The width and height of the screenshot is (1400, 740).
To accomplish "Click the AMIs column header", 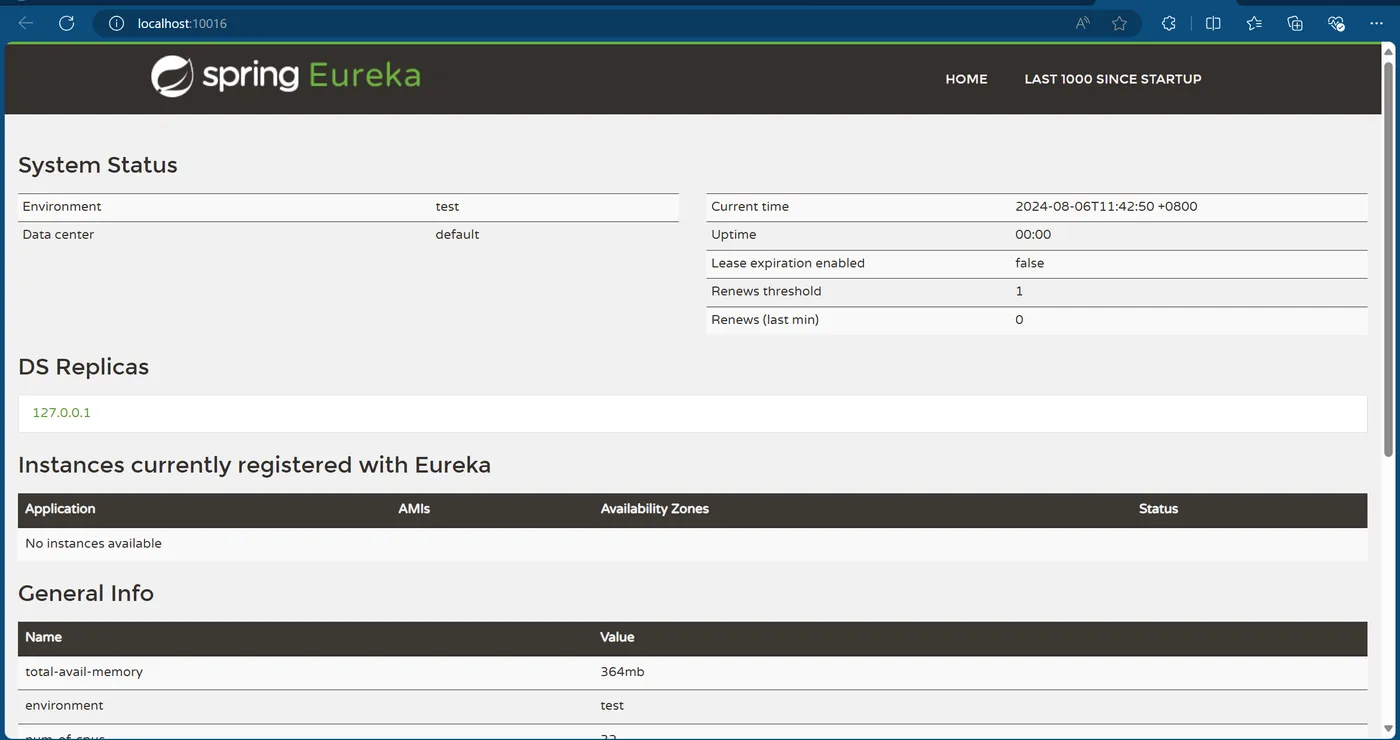I will tap(414, 509).
